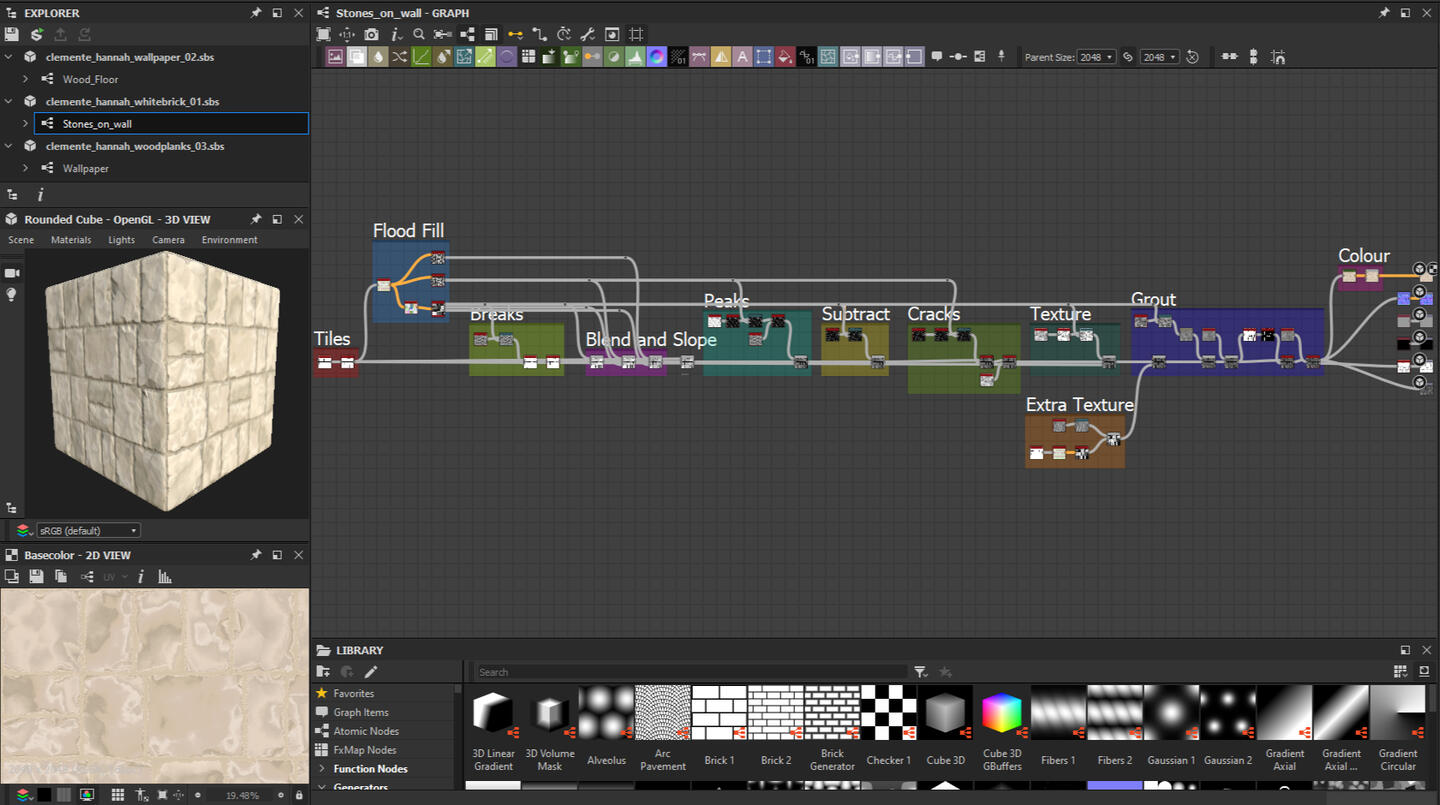Open the Parent Size width 2048 dropdown
The height and width of the screenshot is (805, 1440).
(x=1096, y=57)
